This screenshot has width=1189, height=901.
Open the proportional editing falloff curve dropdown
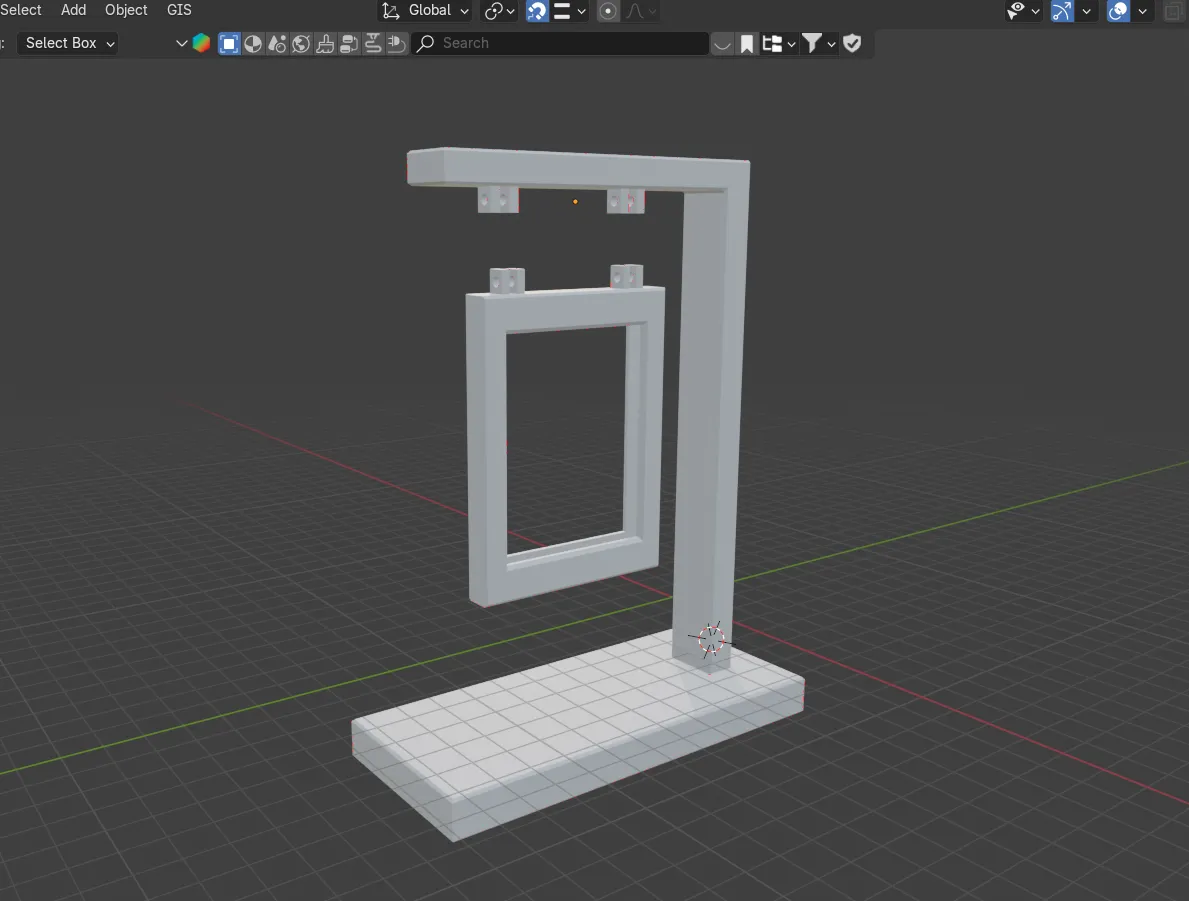coord(642,11)
